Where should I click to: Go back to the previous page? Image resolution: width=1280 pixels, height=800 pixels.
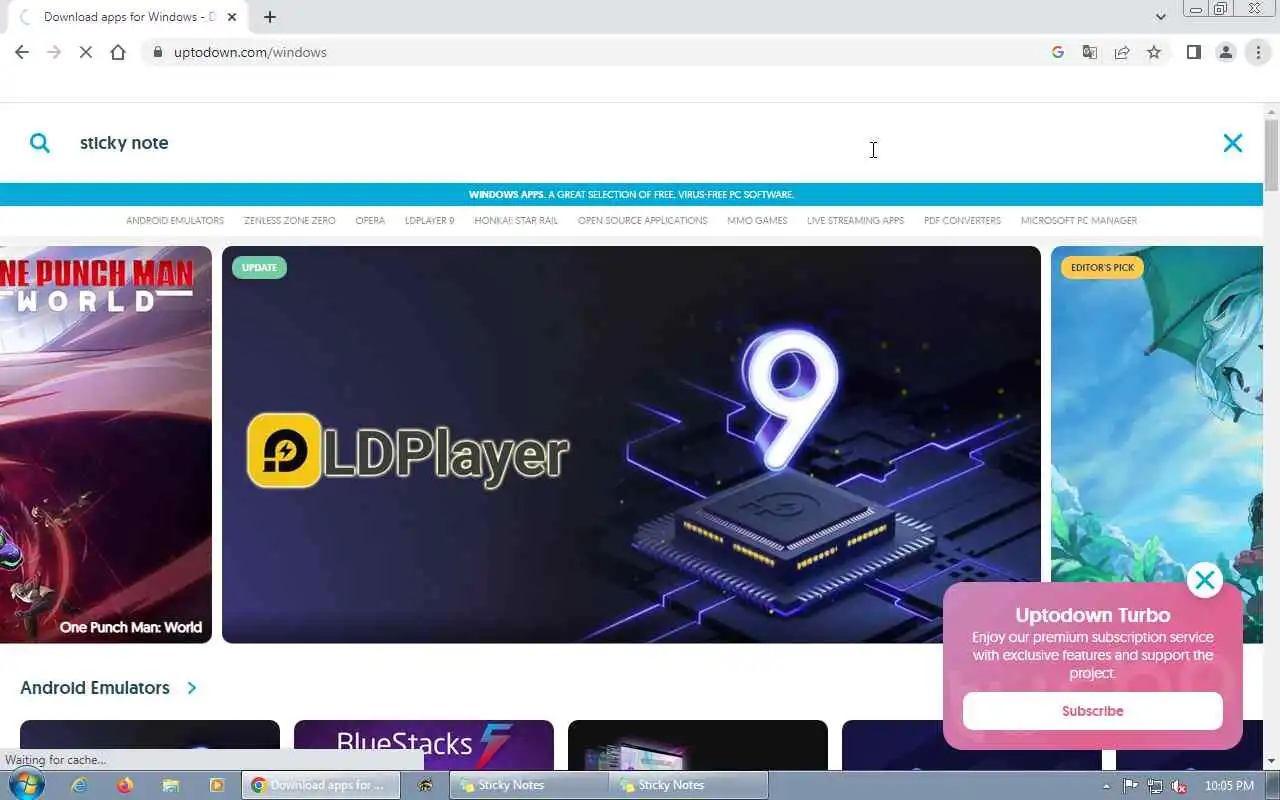tap(22, 52)
